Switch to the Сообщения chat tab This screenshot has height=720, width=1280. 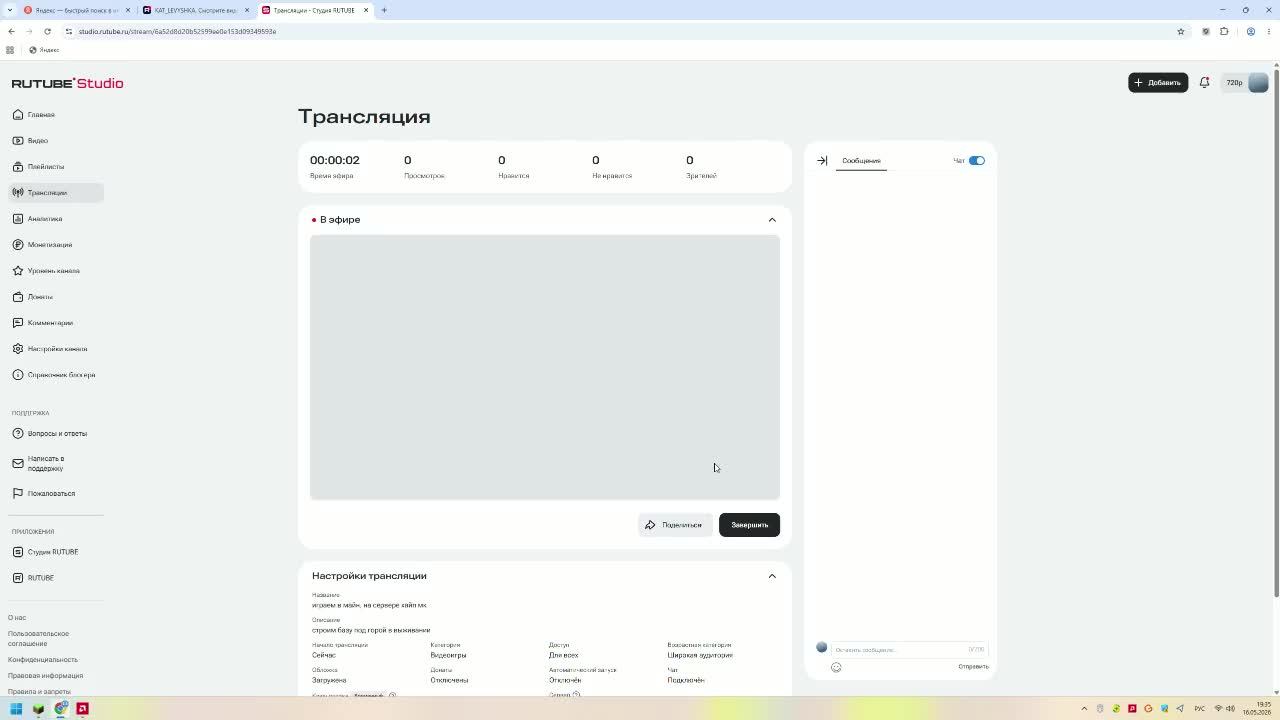click(861, 160)
